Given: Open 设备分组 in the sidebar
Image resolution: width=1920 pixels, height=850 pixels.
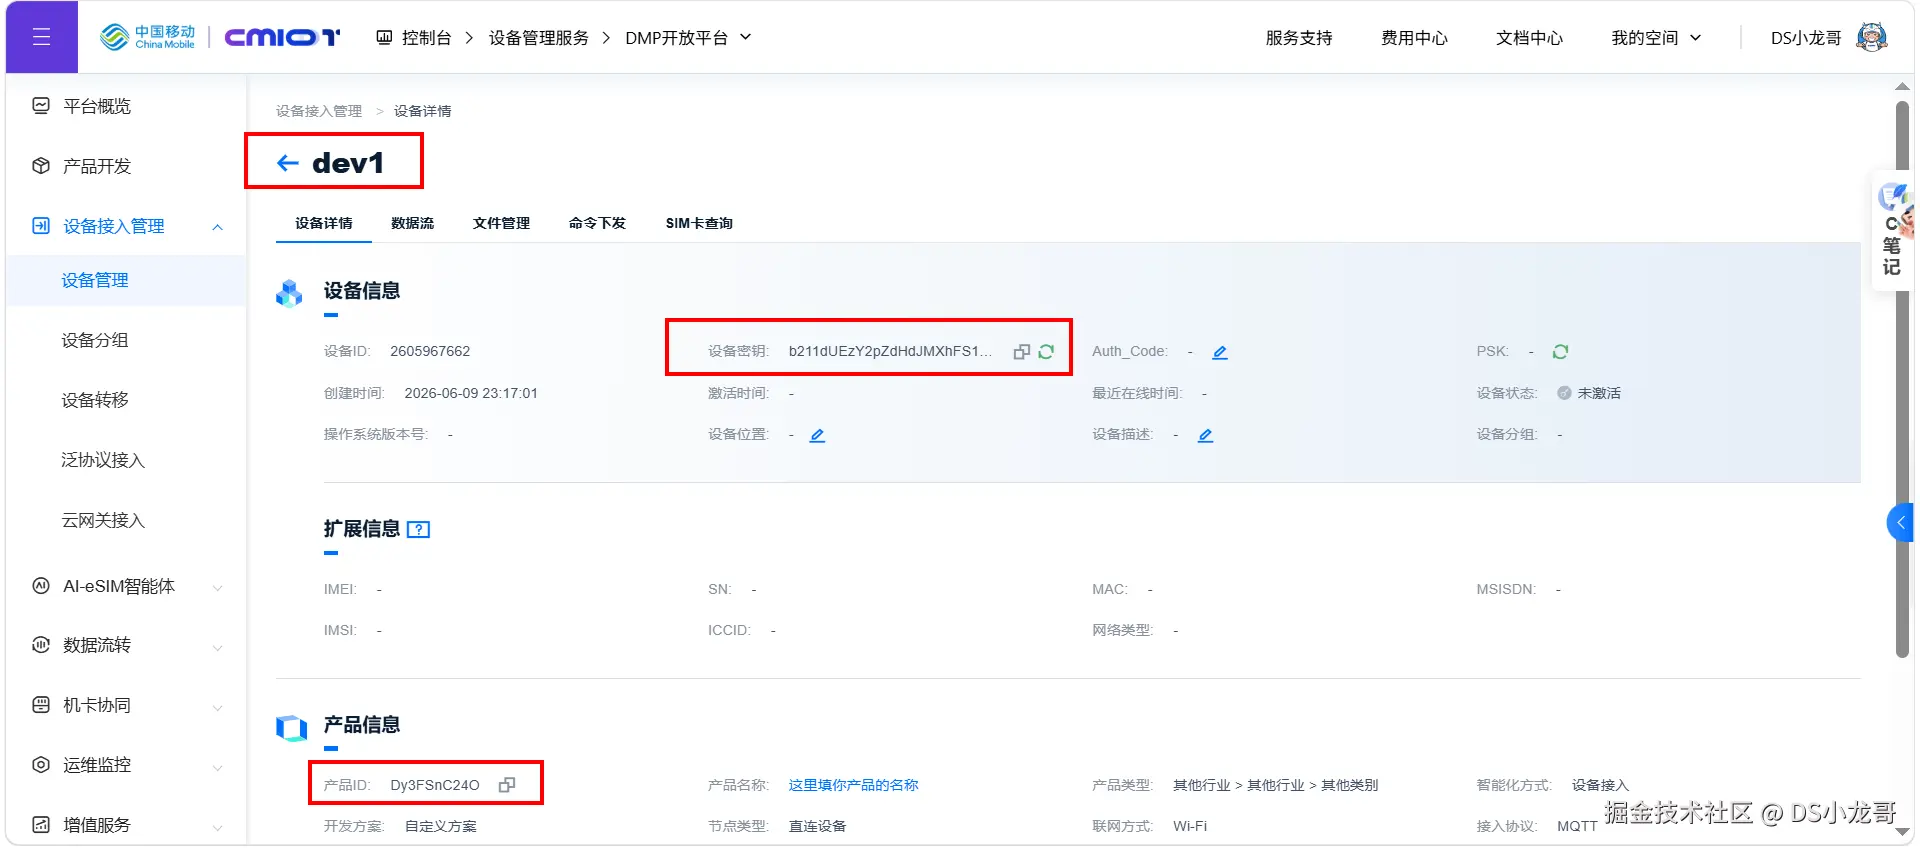Looking at the screenshot, I should (95, 340).
